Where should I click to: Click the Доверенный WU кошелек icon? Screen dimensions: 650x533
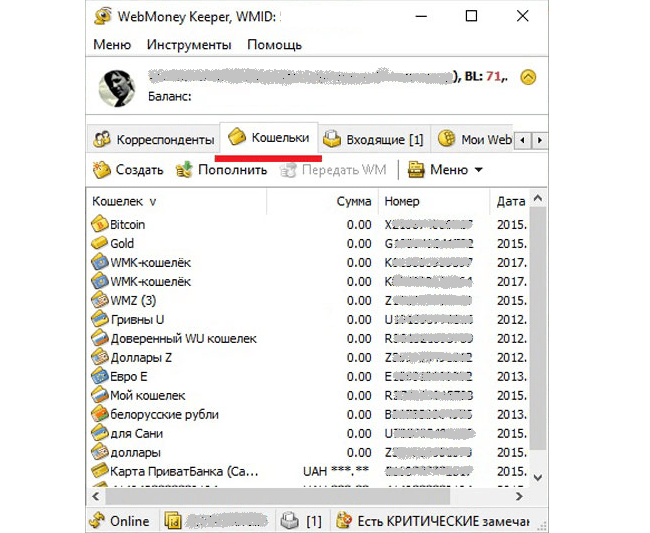(99, 338)
